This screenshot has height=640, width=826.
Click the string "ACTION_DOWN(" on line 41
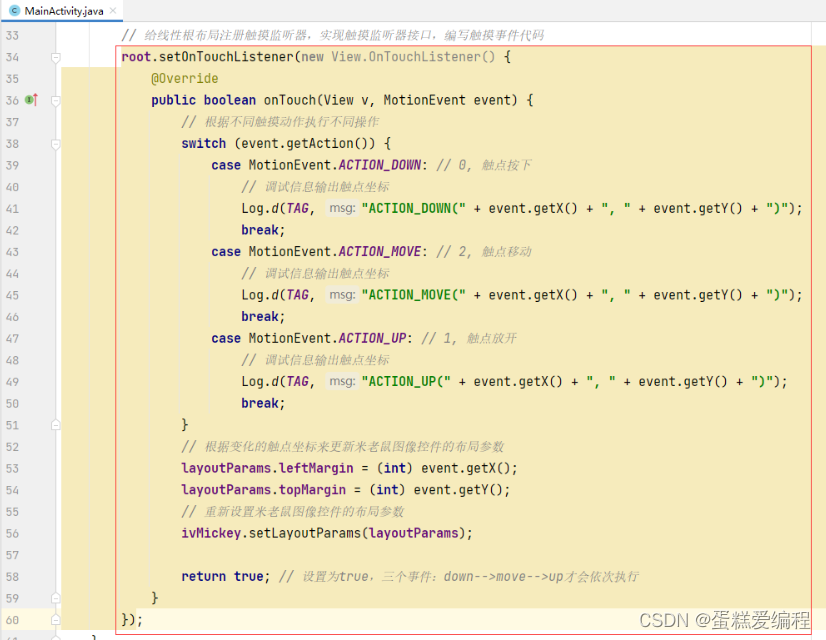pyautogui.click(x=414, y=209)
